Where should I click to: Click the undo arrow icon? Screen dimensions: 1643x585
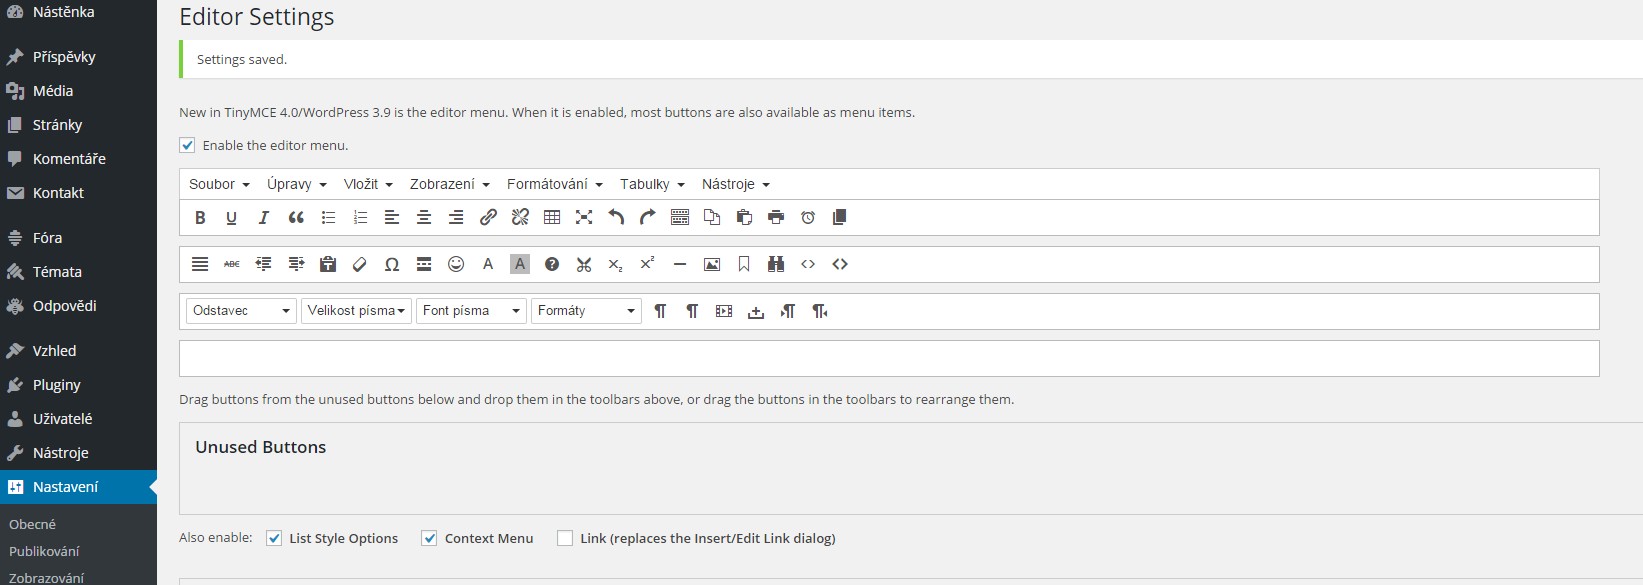click(616, 217)
